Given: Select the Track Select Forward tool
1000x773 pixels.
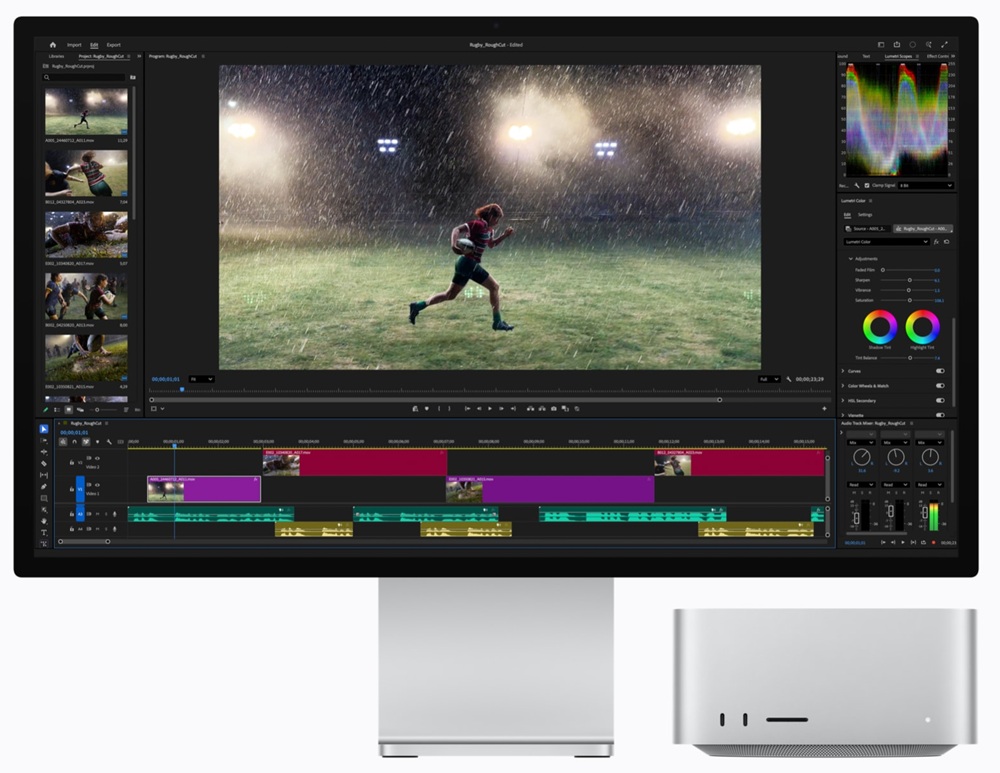Looking at the screenshot, I should [x=44, y=441].
